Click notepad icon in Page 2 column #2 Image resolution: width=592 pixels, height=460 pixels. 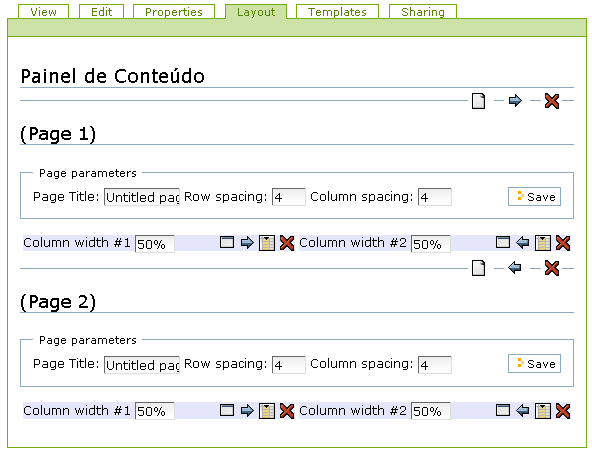[x=543, y=411]
